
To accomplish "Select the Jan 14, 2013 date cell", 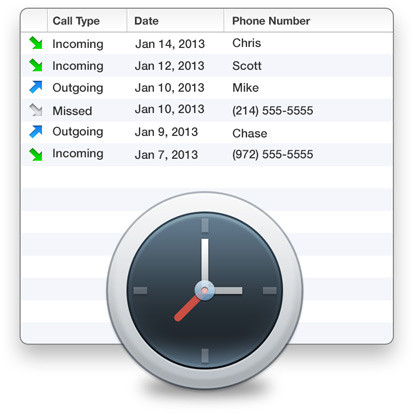I will click(x=170, y=44).
